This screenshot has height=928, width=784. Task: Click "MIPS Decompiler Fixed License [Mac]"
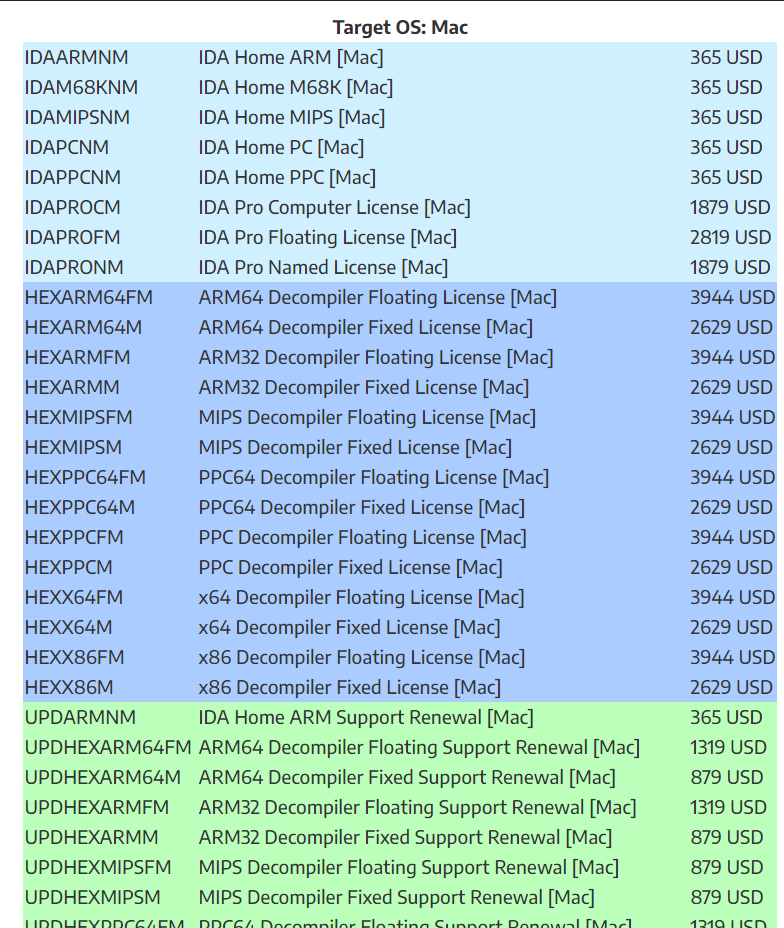click(x=356, y=447)
